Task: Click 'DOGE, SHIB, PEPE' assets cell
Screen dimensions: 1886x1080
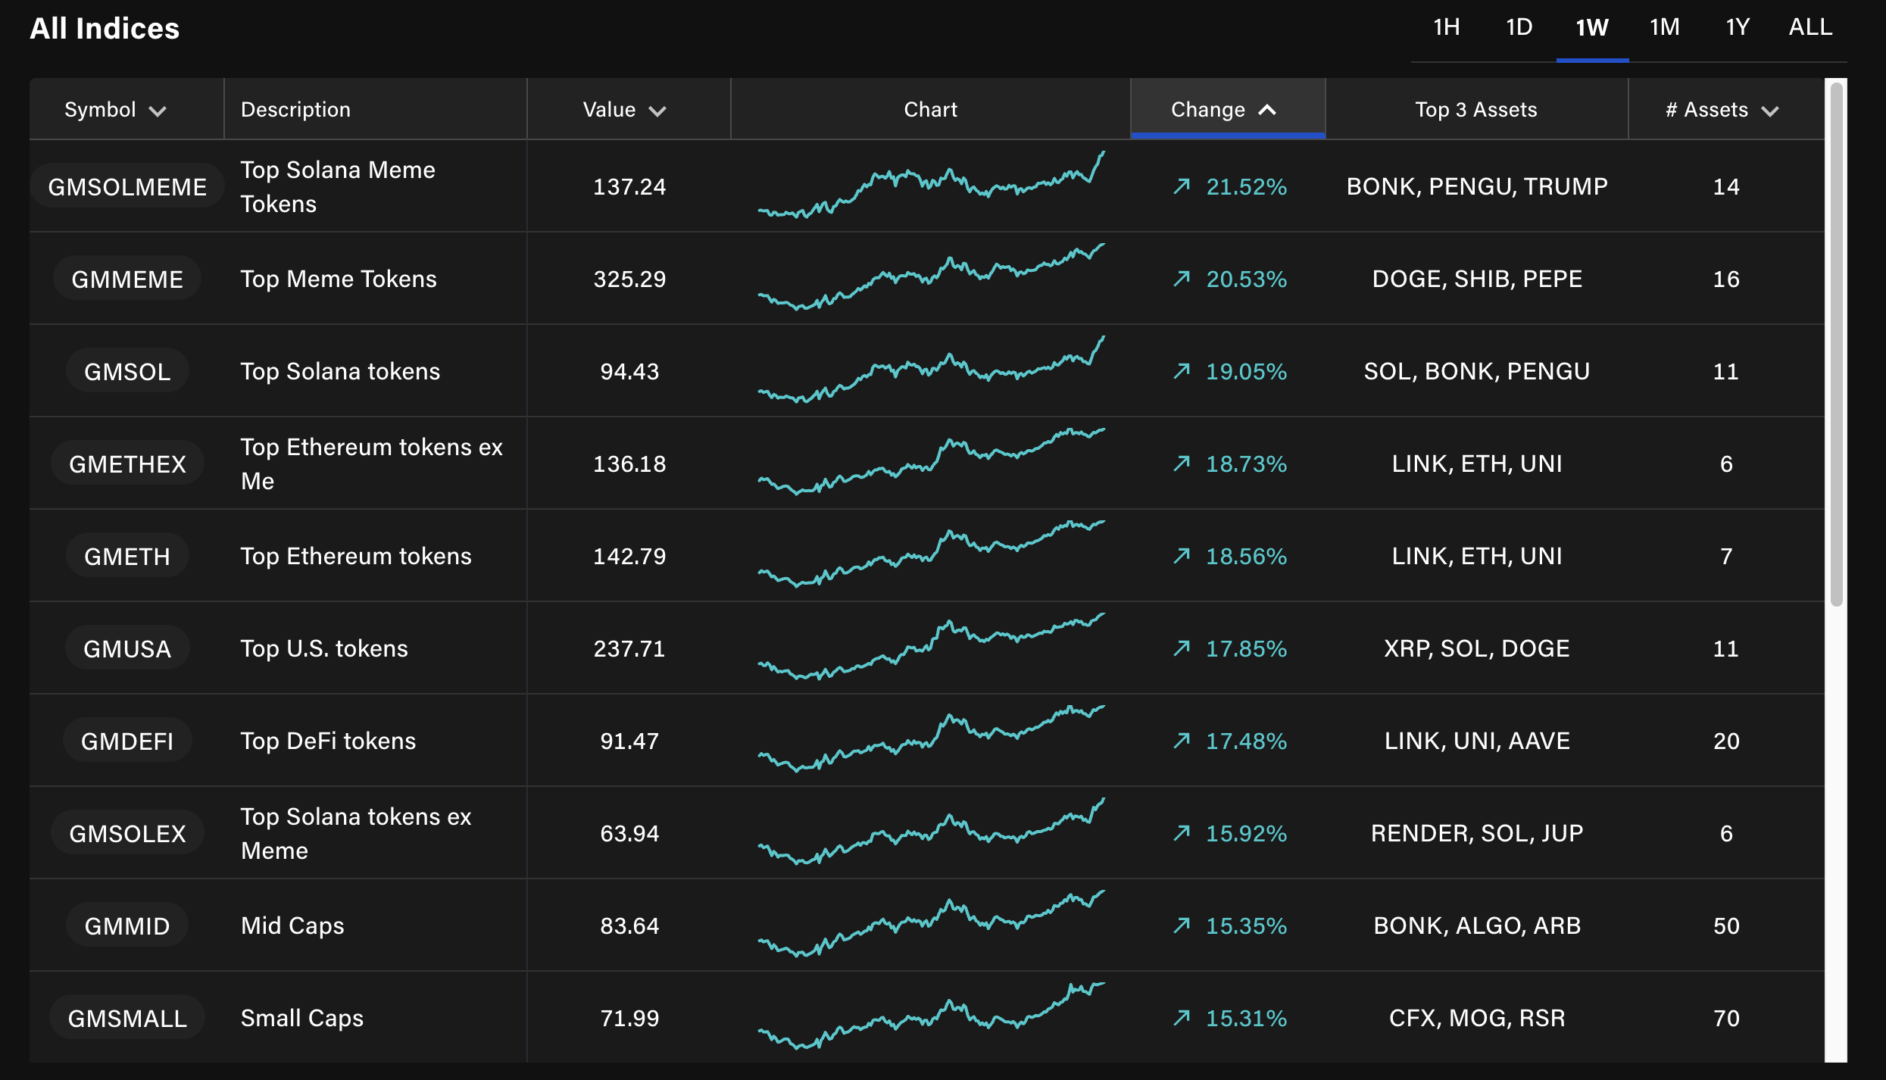Action: [x=1477, y=279]
